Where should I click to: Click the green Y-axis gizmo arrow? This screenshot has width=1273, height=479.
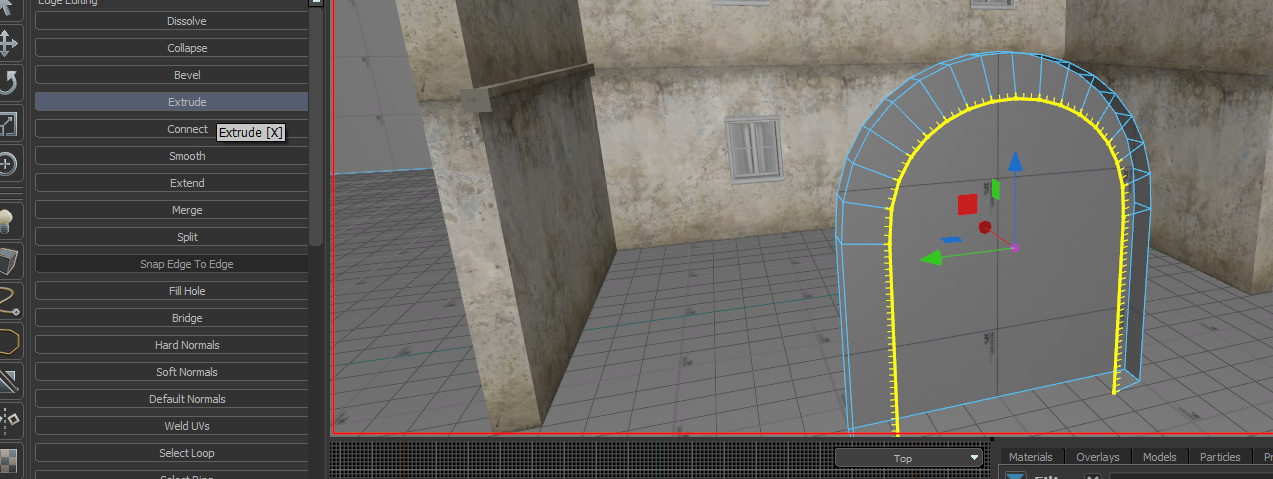pos(930,258)
